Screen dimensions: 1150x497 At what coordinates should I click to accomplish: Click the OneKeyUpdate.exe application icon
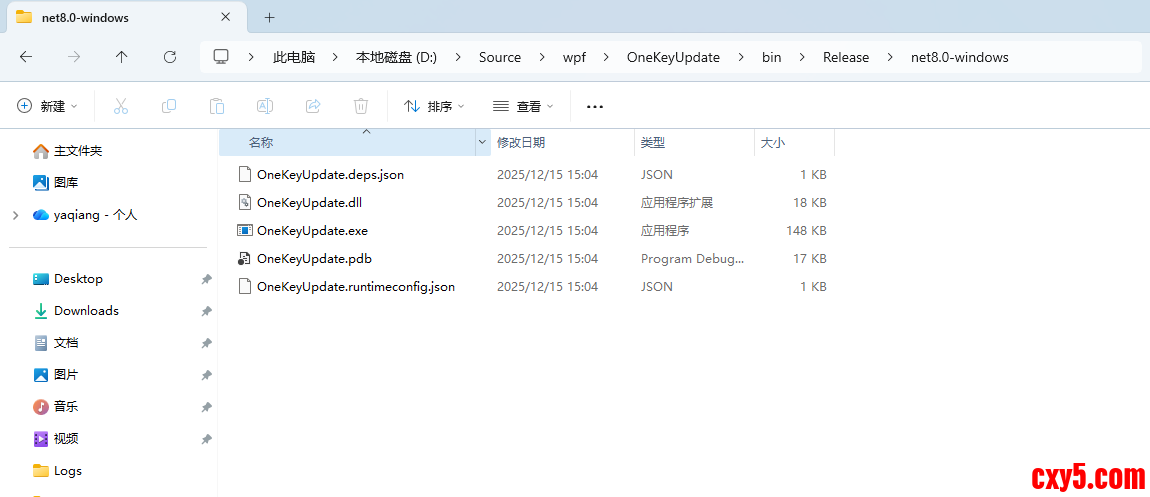(244, 230)
